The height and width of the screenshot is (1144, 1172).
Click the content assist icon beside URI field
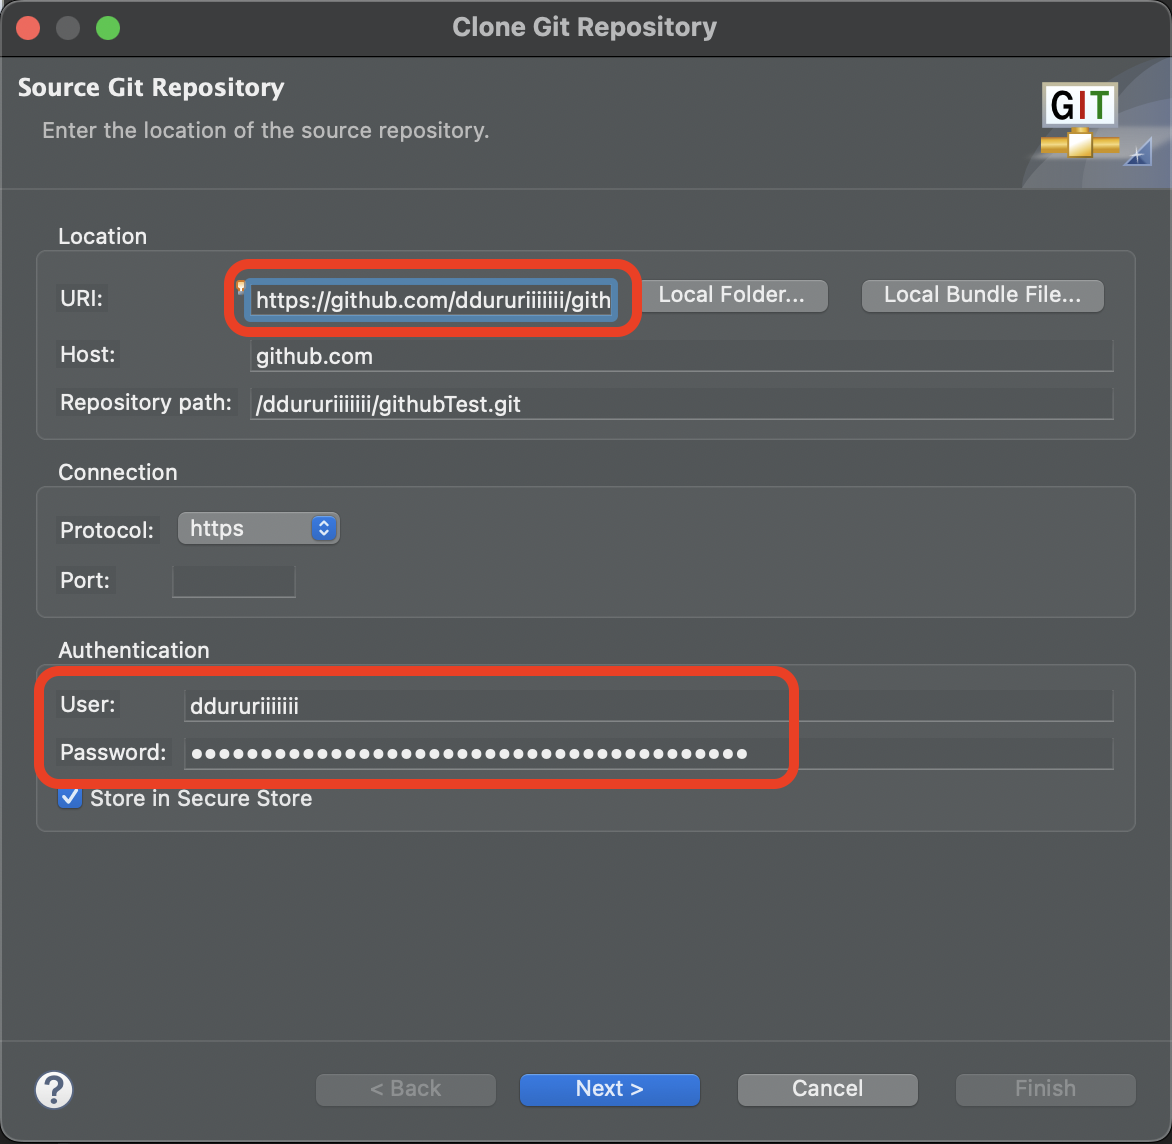click(x=241, y=287)
